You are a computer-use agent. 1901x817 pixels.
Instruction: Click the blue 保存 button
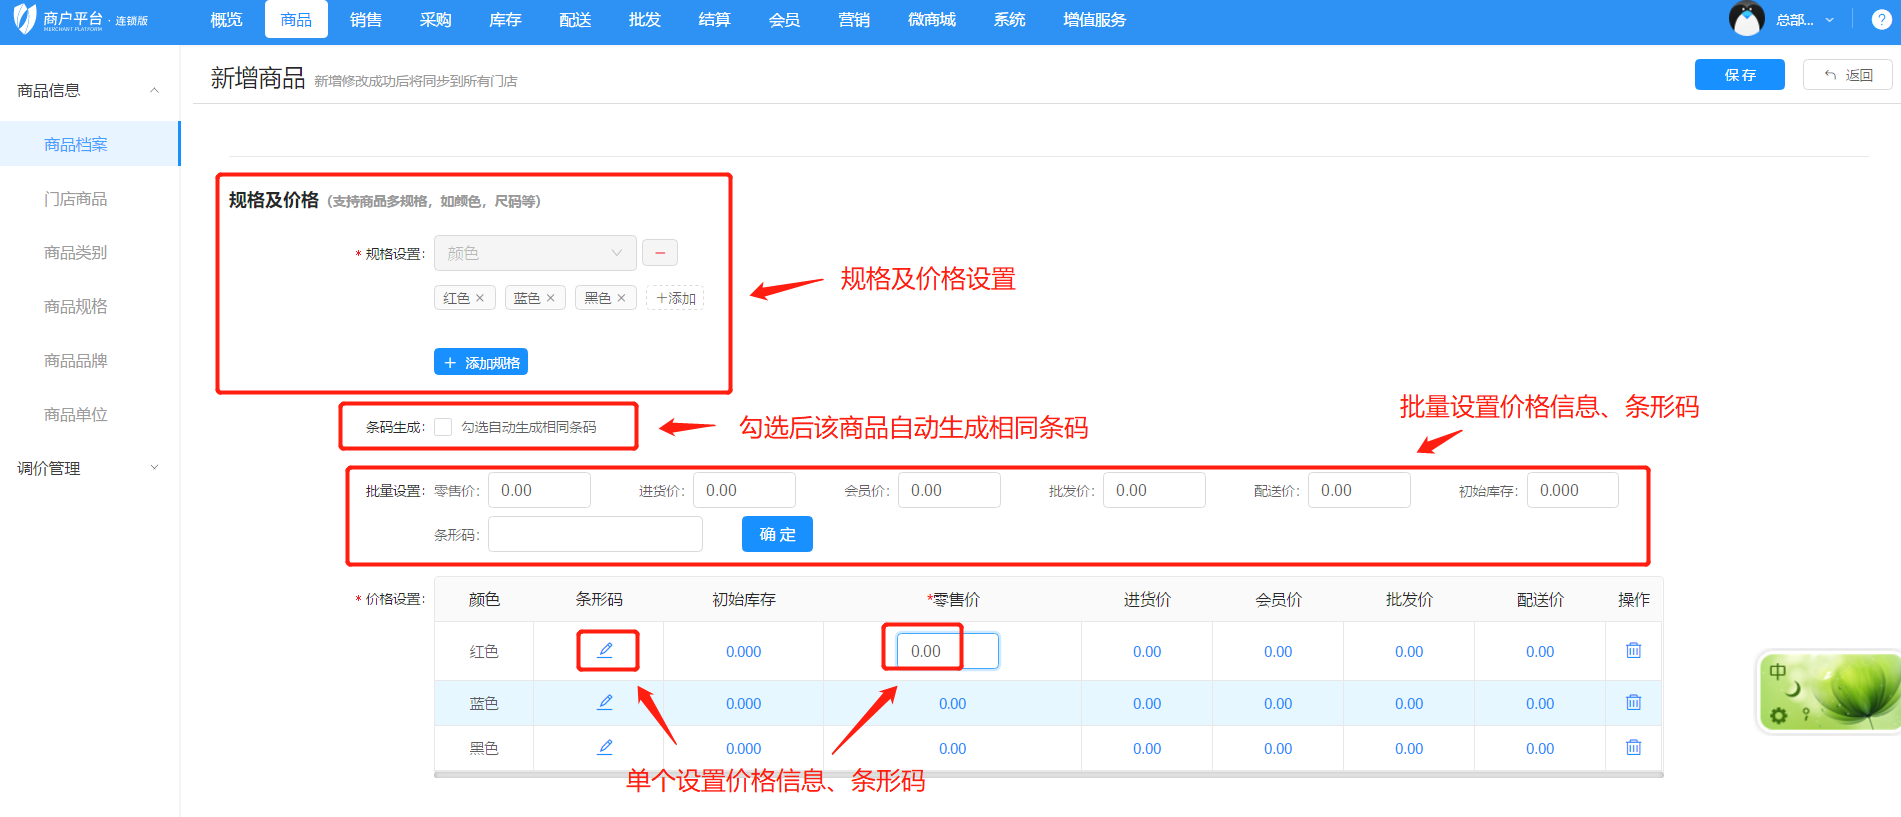pos(1739,75)
